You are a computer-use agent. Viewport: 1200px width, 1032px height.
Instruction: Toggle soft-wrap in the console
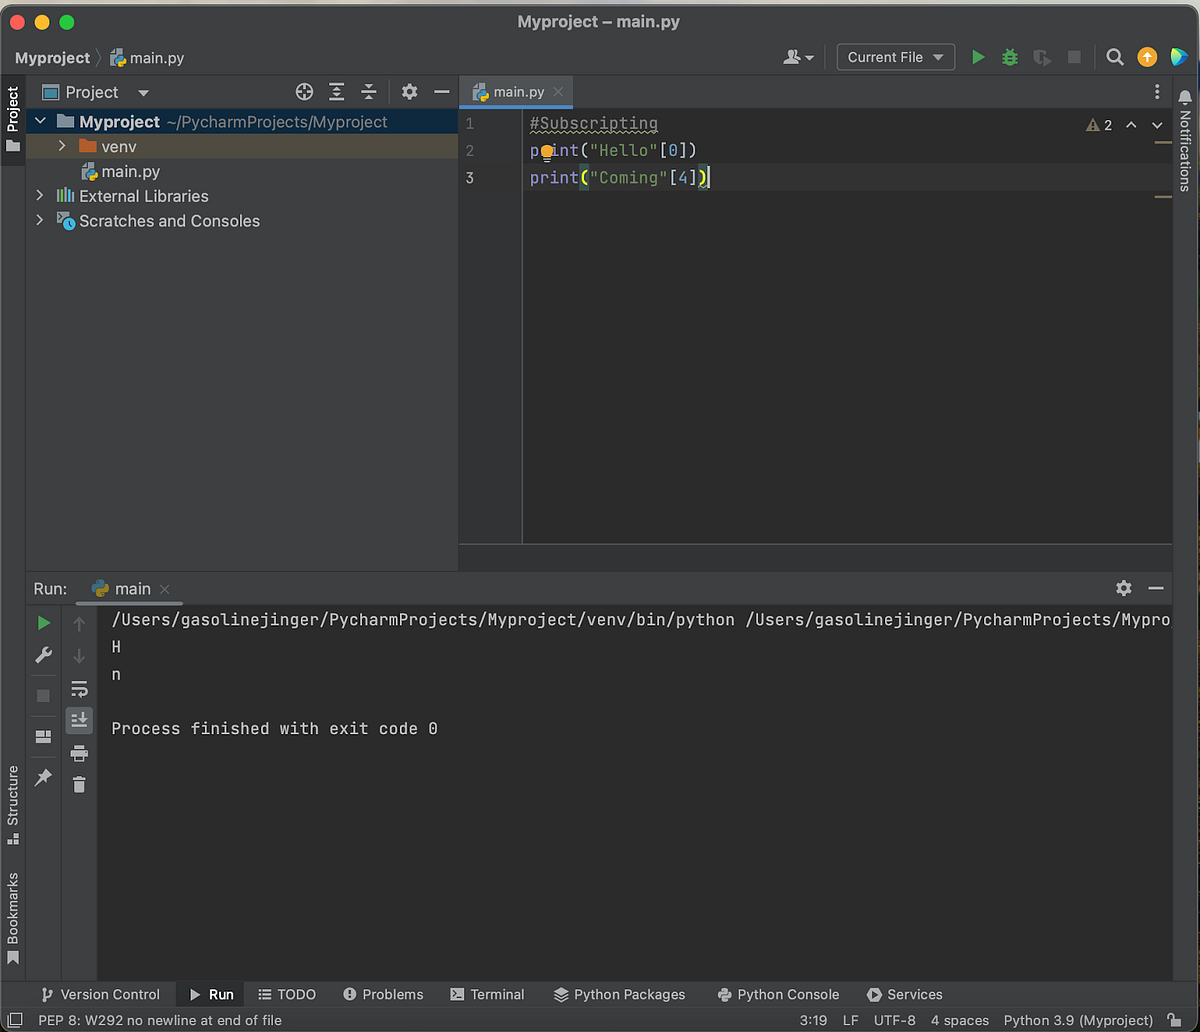[79, 688]
